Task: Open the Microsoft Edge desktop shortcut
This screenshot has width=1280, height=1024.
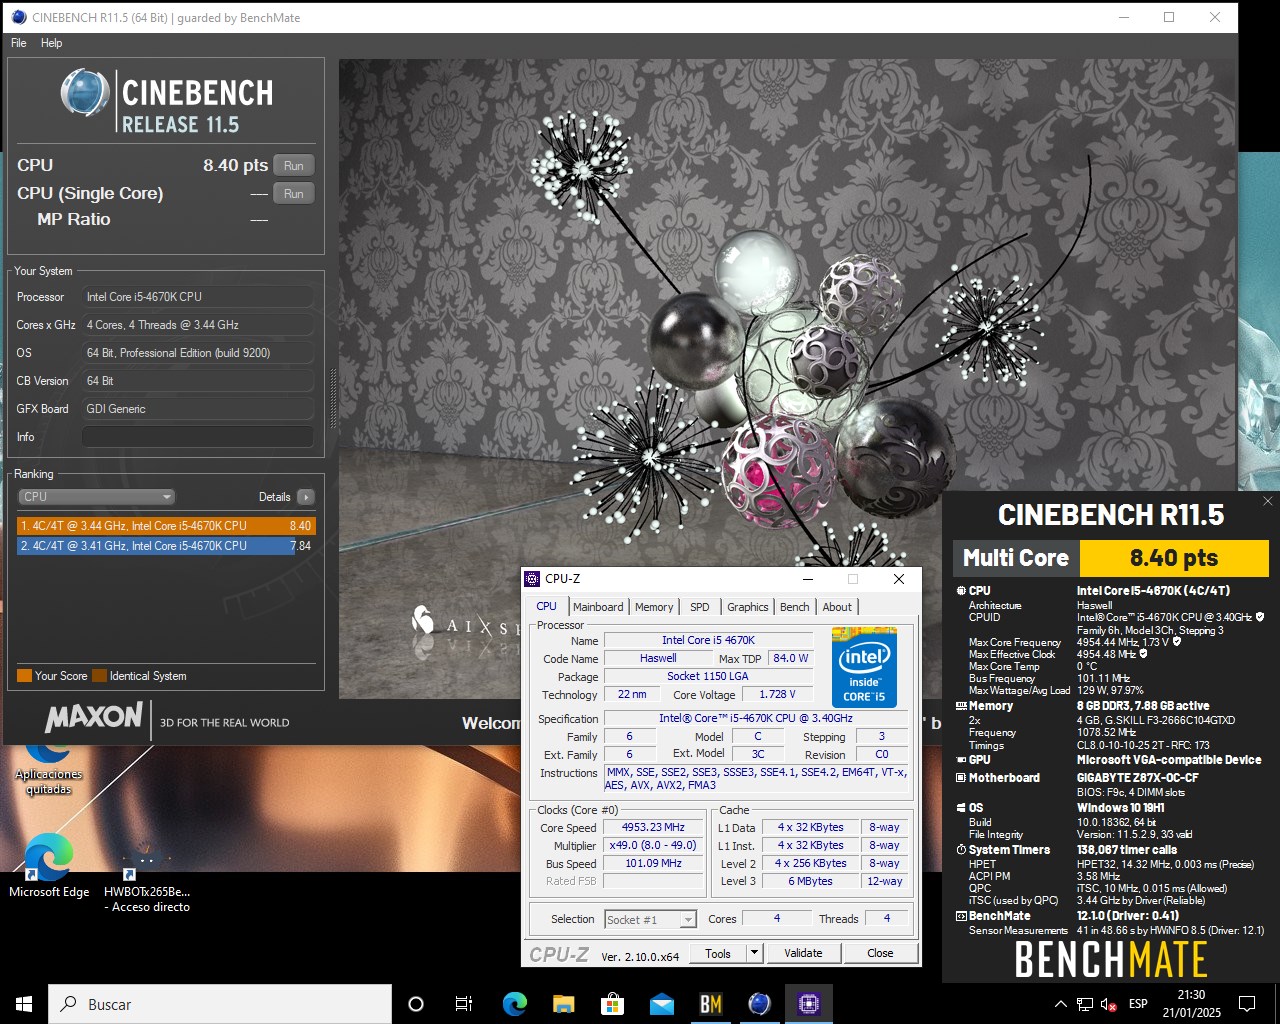Action: (x=49, y=866)
